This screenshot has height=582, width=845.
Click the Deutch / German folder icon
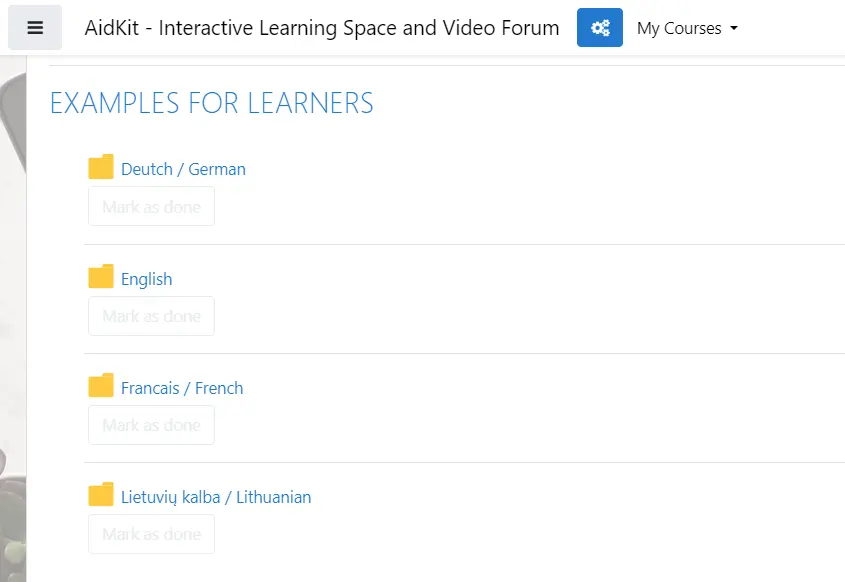click(x=101, y=167)
